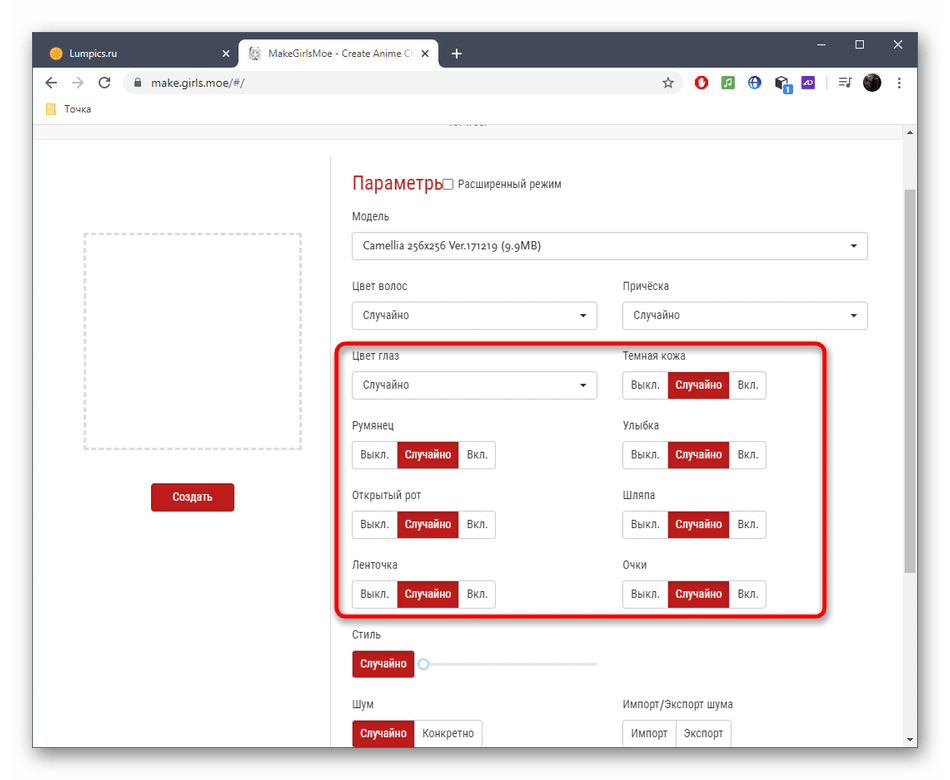Open the blue globe extension icon
The image size is (950, 780).
[x=755, y=83]
